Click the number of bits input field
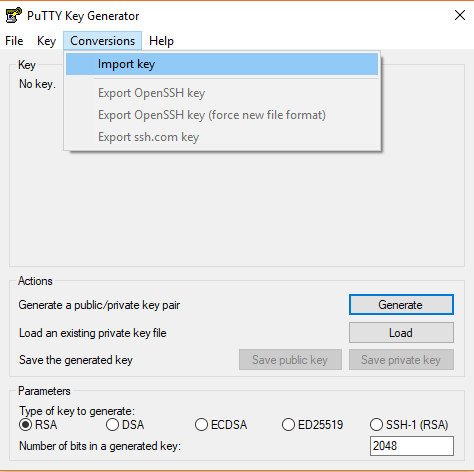 click(x=412, y=446)
